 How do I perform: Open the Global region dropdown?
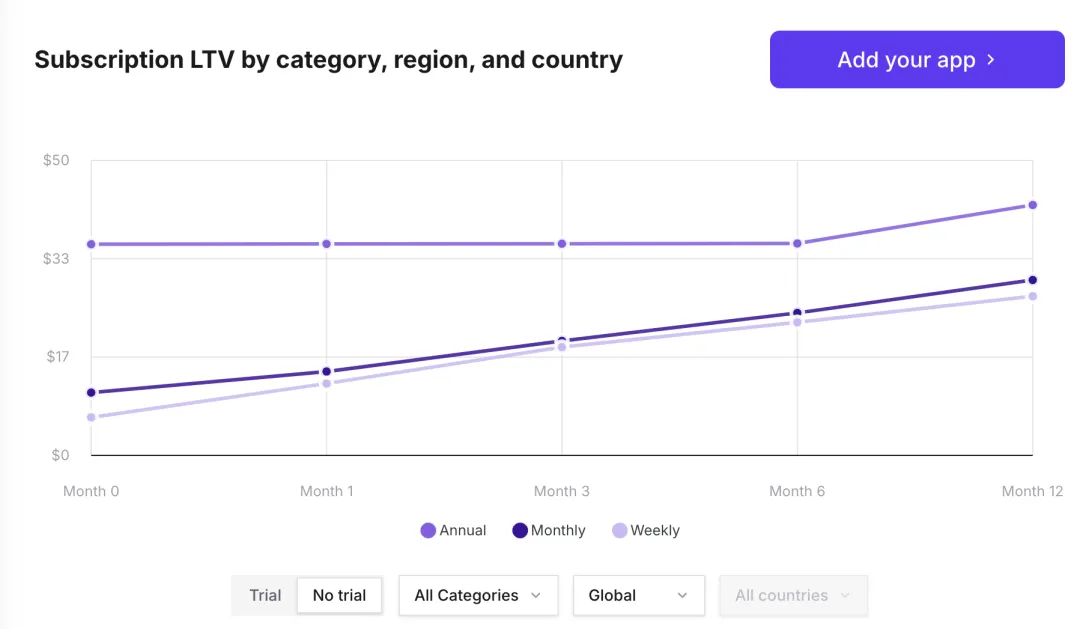(x=638, y=595)
